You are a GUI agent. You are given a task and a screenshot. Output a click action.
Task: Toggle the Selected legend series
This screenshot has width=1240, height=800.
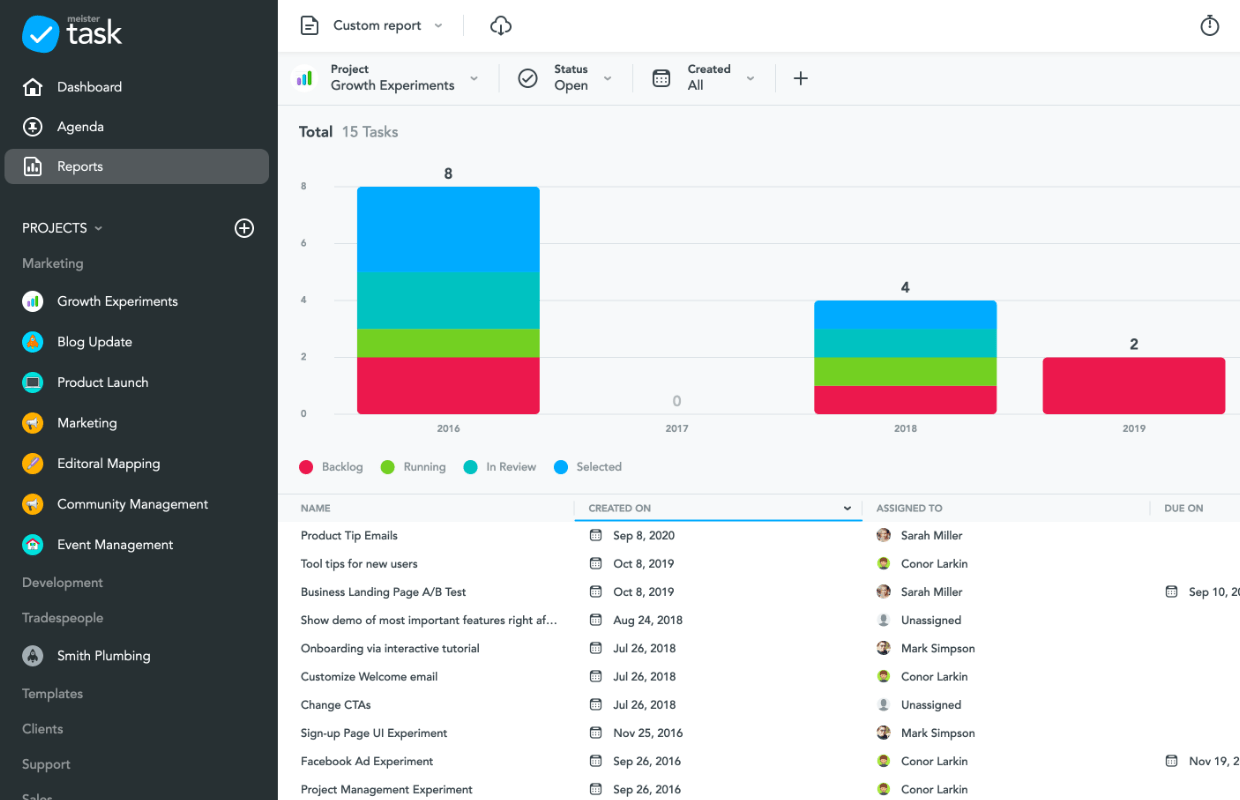(587, 467)
